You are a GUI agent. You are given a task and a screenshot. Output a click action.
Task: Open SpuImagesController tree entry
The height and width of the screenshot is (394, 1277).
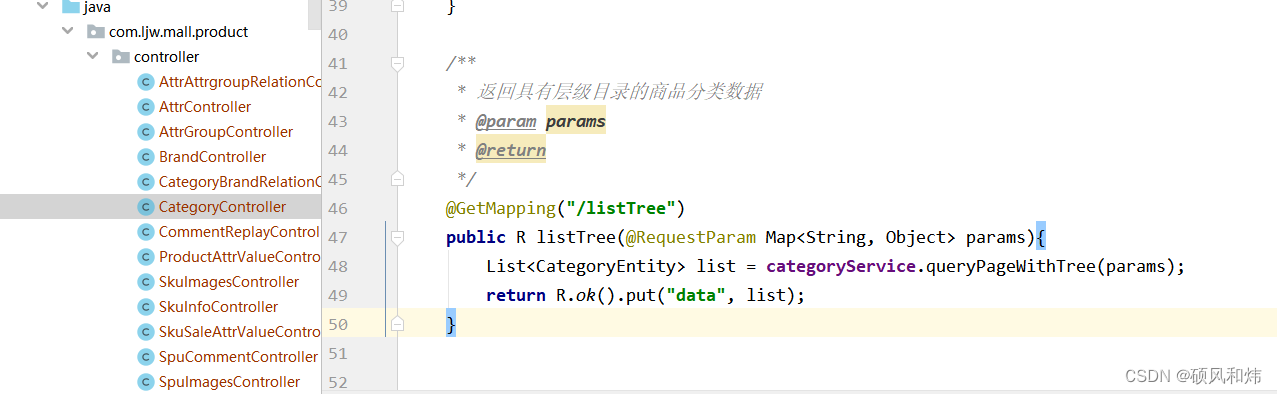pyautogui.click(x=230, y=381)
